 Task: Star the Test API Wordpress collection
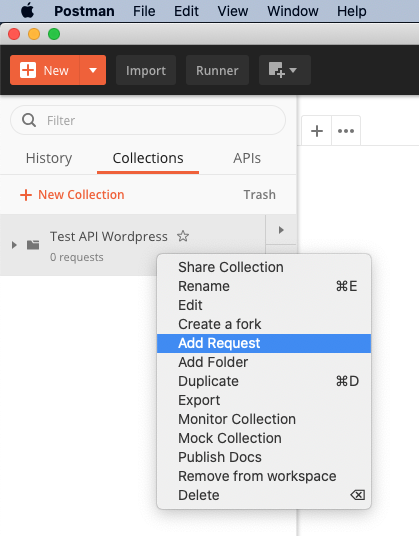(x=183, y=236)
